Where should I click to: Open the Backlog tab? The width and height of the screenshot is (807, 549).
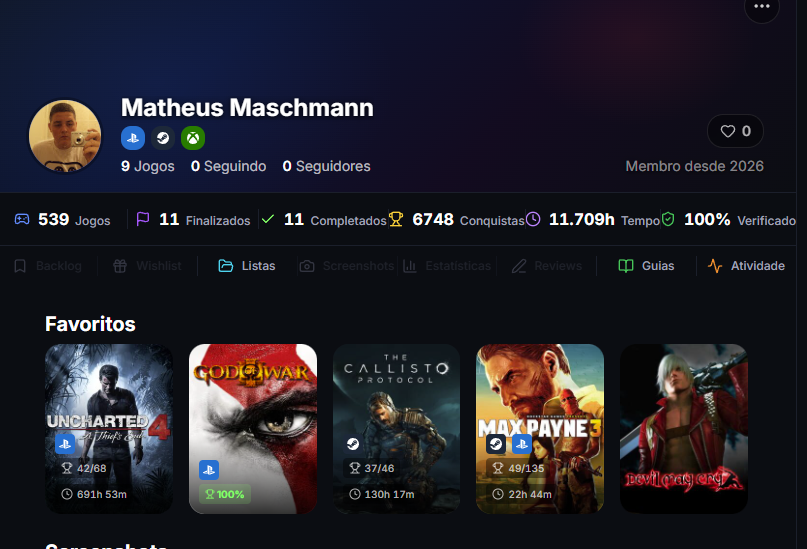(47, 266)
